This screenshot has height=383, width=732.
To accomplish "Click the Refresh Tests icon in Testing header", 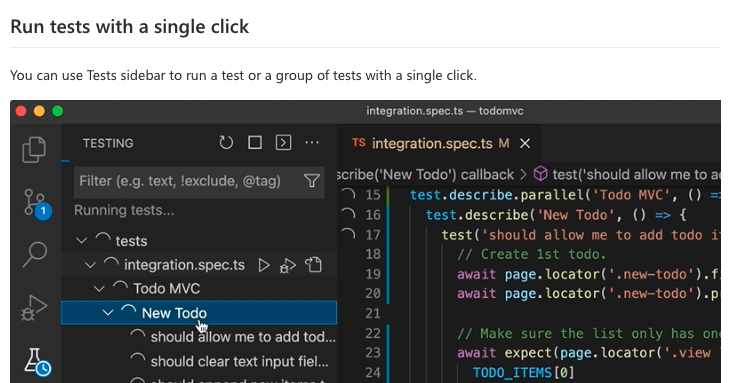I will pyautogui.click(x=226, y=142).
